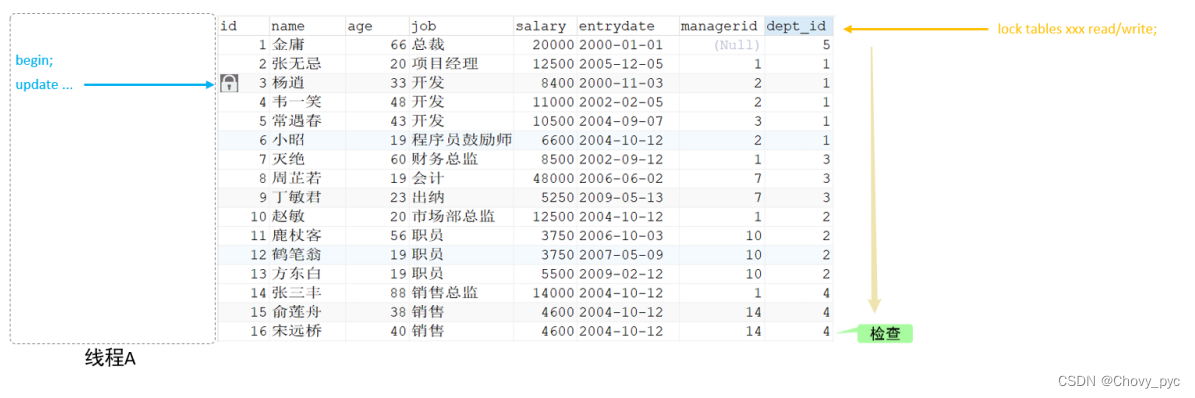Click the entrydate cell 2006-06-02
The image size is (1195, 398).
pos(628,178)
